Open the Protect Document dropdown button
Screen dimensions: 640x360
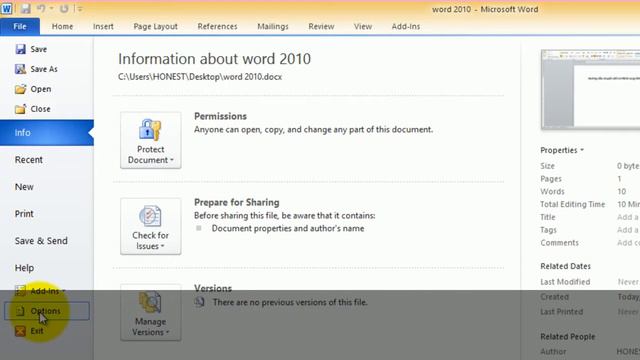(151, 140)
